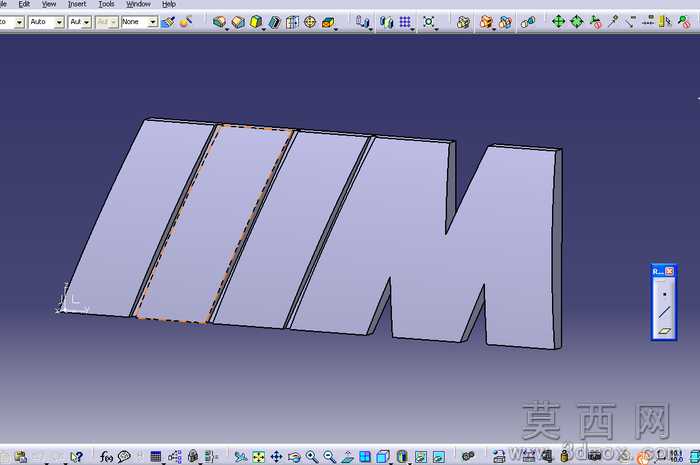Open the Rectangular Pattern flyout arrow
Image resolution: width=700 pixels, height=465 pixels.
coord(412,29)
